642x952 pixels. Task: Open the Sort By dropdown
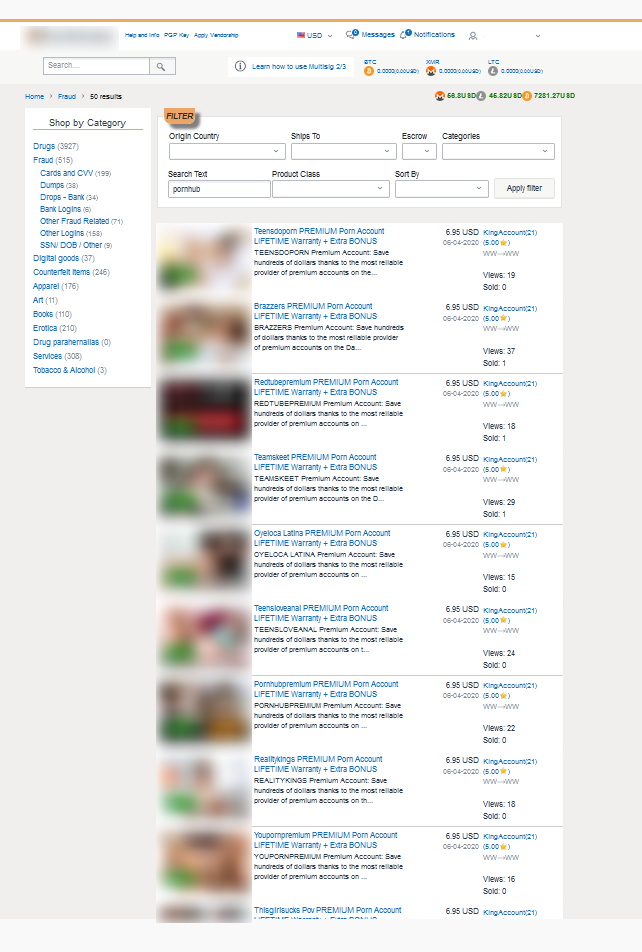click(442, 189)
